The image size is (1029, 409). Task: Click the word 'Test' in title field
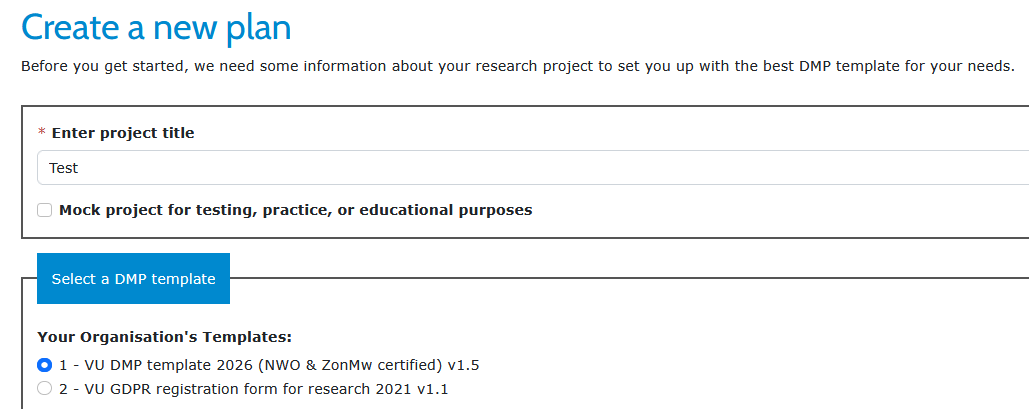pyautogui.click(x=64, y=168)
